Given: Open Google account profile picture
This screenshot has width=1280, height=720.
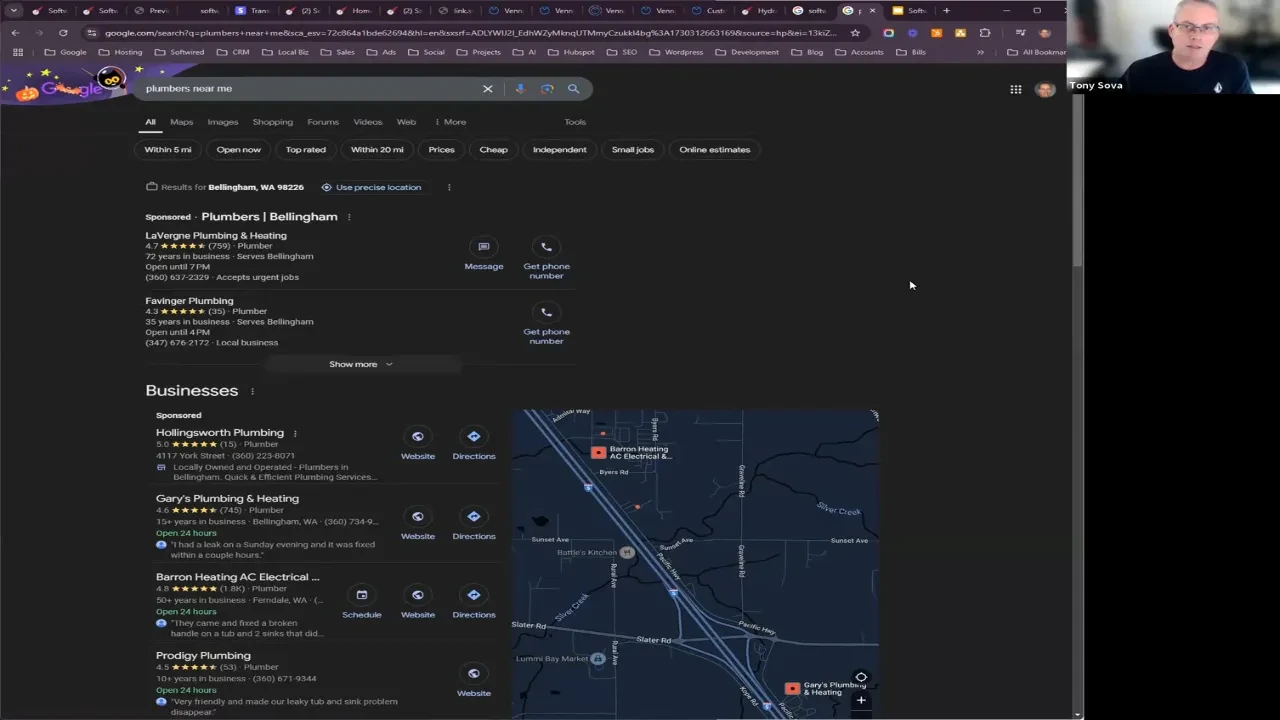Looking at the screenshot, I should pos(1045,89).
